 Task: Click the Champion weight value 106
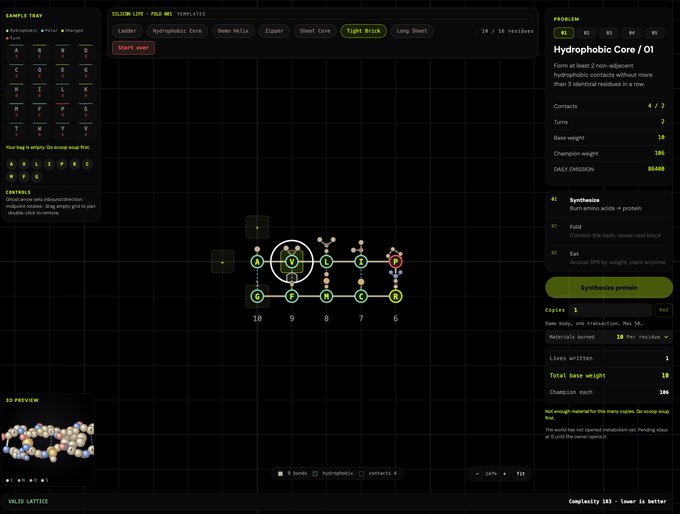click(x=659, y=153)
